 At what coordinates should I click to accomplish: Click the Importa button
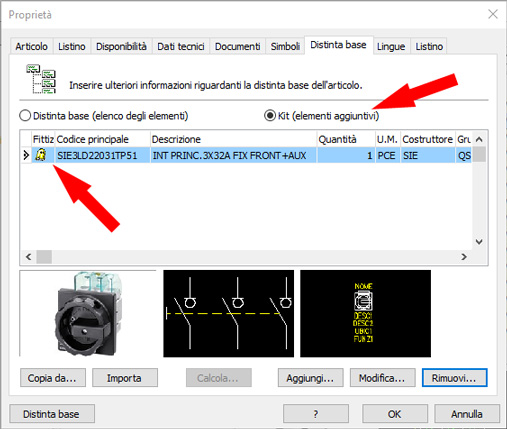[125, 378]
